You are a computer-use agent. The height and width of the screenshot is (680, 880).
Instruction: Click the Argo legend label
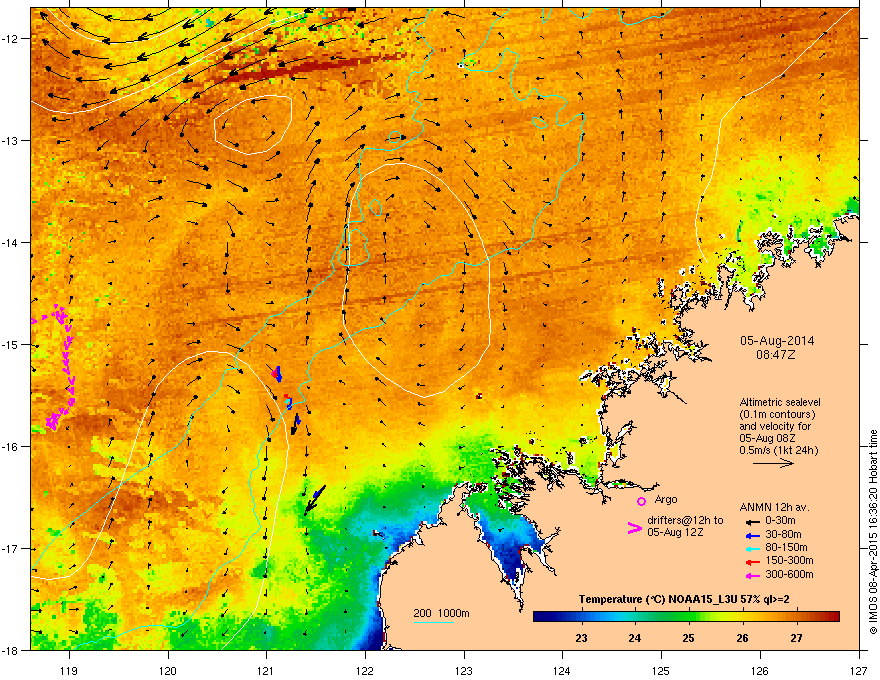click(x=666, y=499)
